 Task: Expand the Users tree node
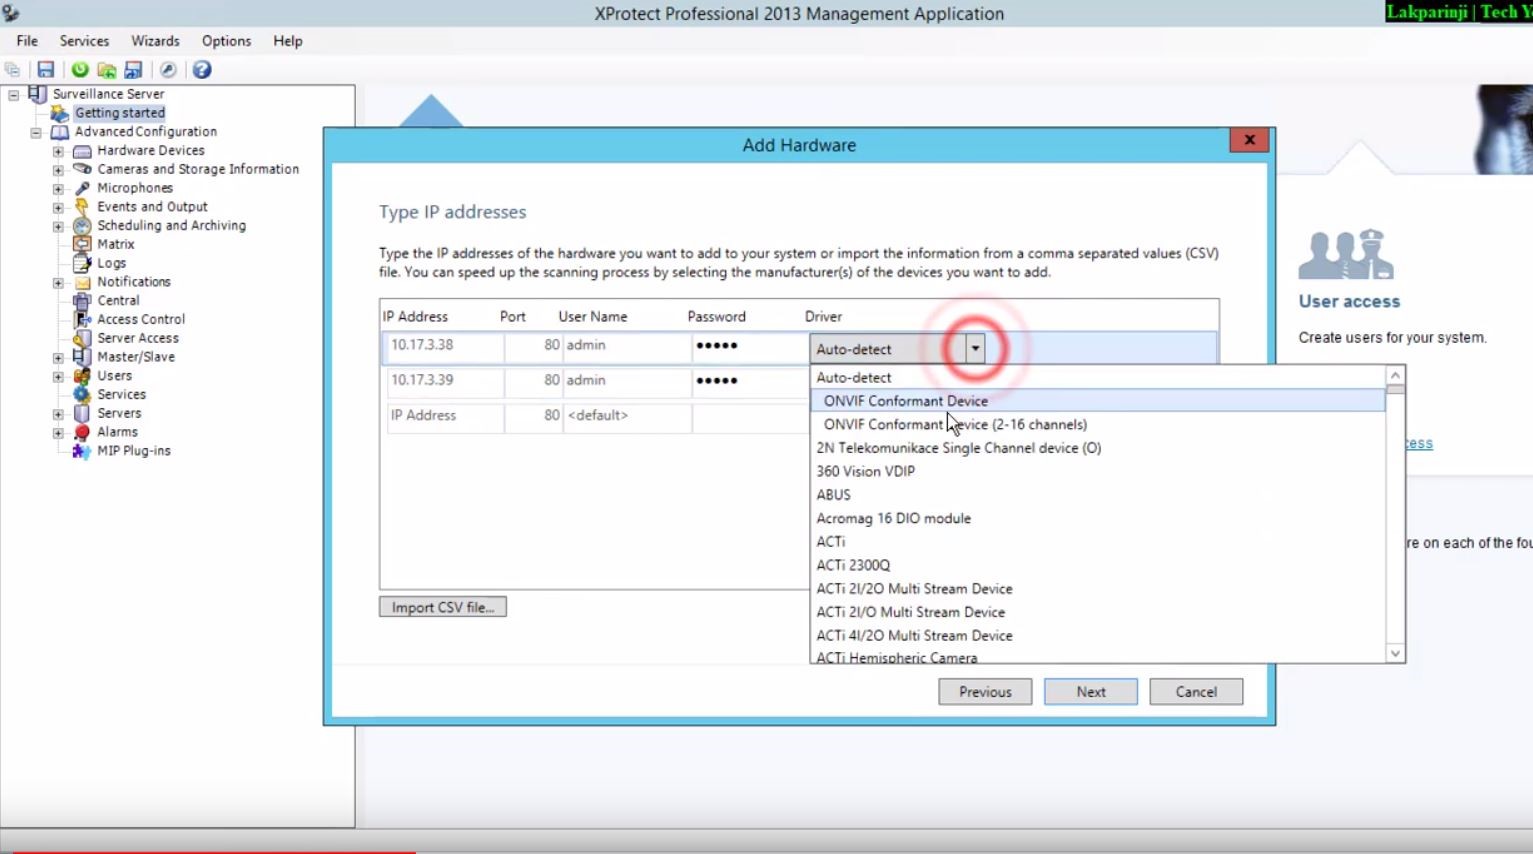[58, 376]
